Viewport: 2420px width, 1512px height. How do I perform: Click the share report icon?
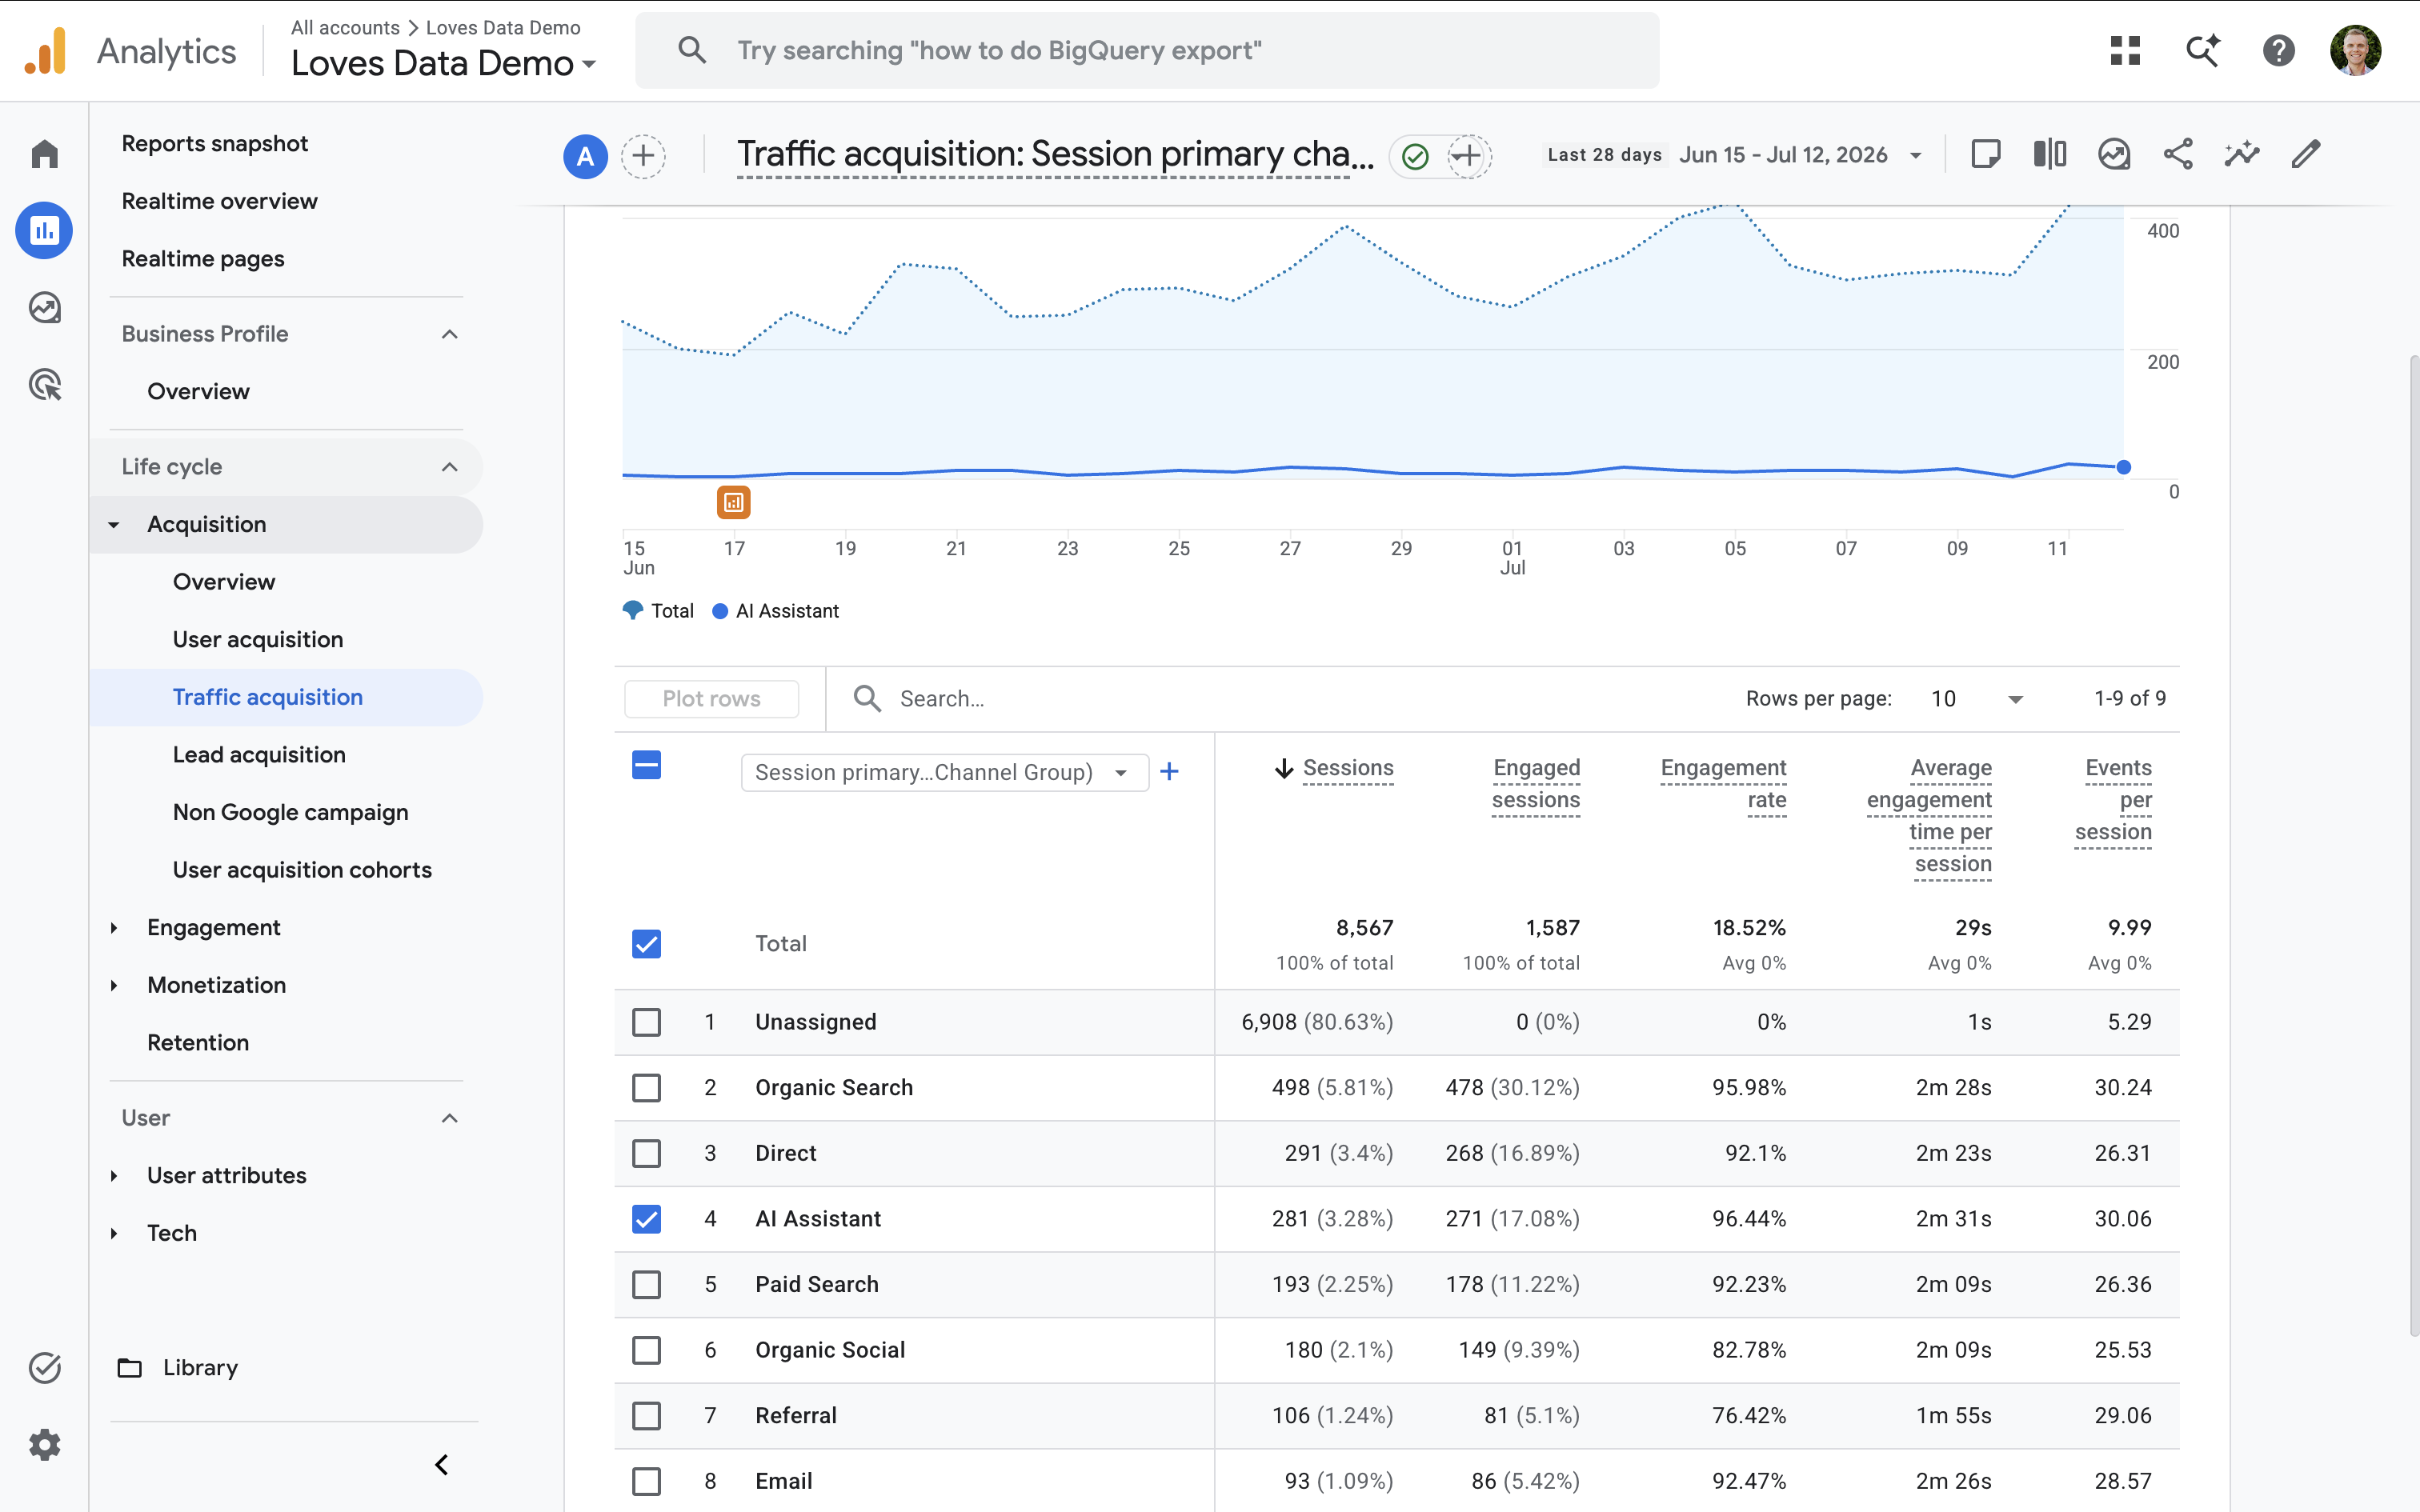pyautogui.click(x=2178, y=154)
